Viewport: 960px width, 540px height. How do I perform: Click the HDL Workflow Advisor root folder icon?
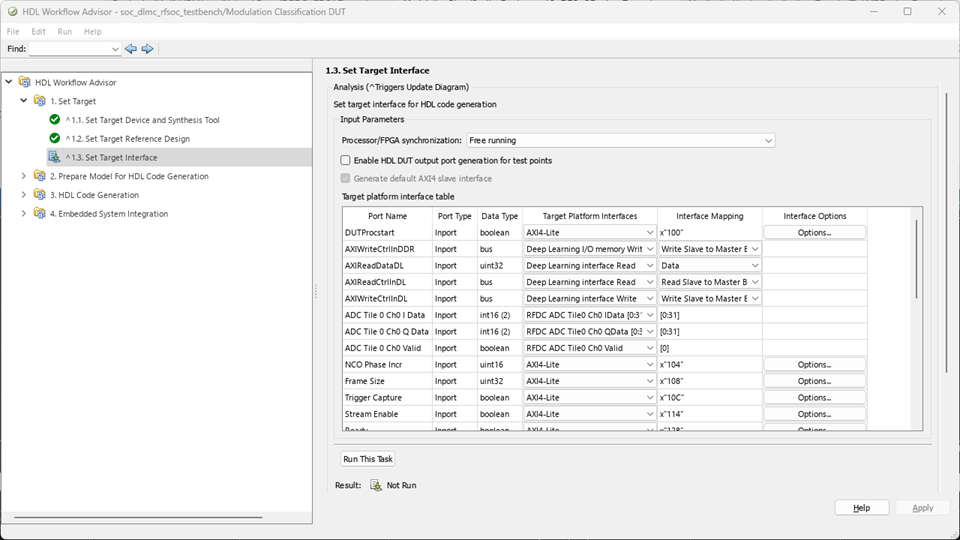[x=24, y=82]
